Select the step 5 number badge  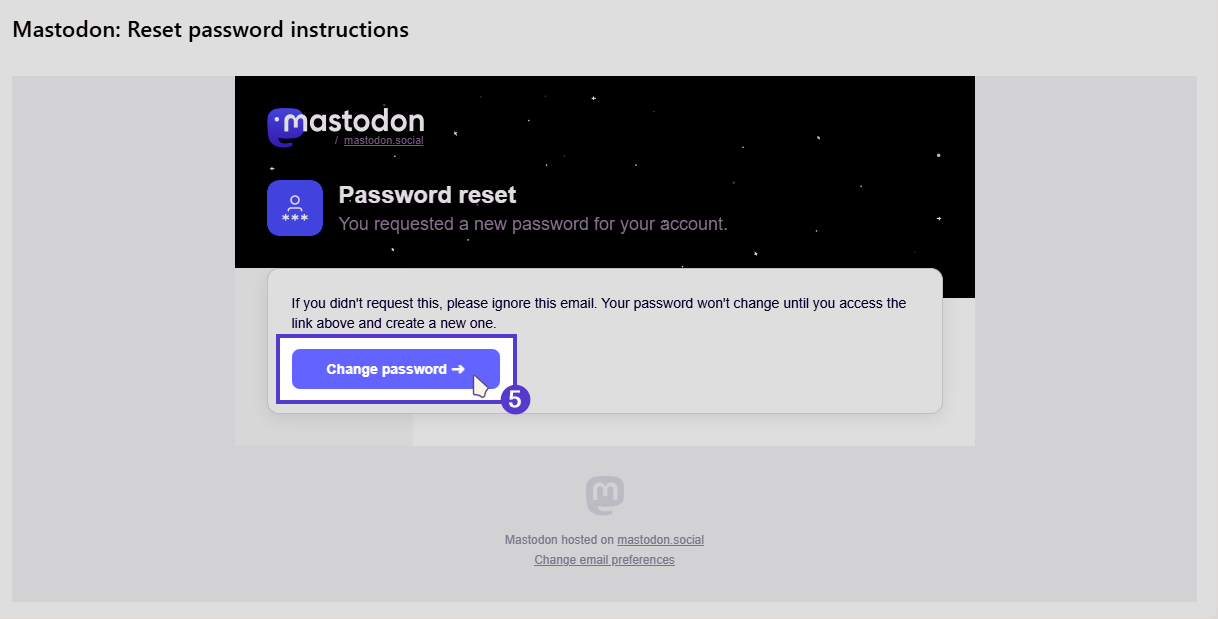(x=516, y=399)
